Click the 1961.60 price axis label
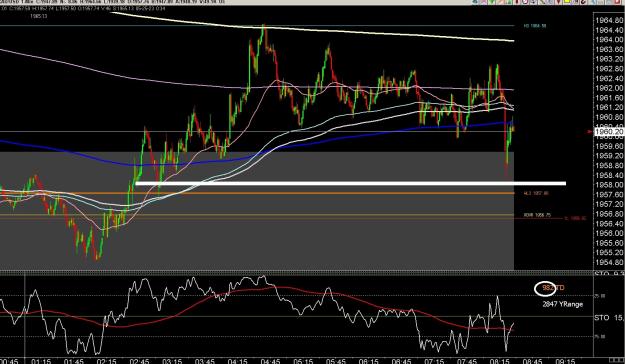Screen dimensions: 625x364 (610, 98)
